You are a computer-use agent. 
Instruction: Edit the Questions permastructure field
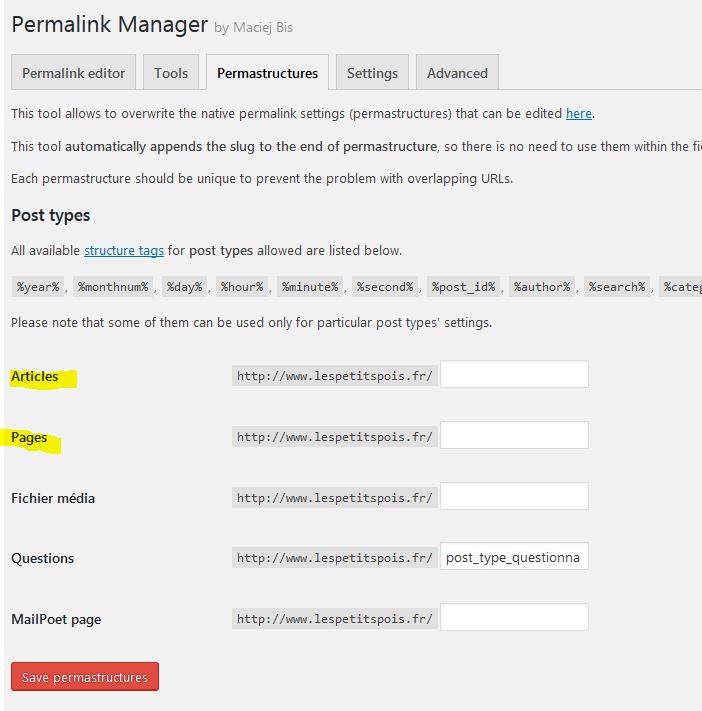click(x=514, y=557)
